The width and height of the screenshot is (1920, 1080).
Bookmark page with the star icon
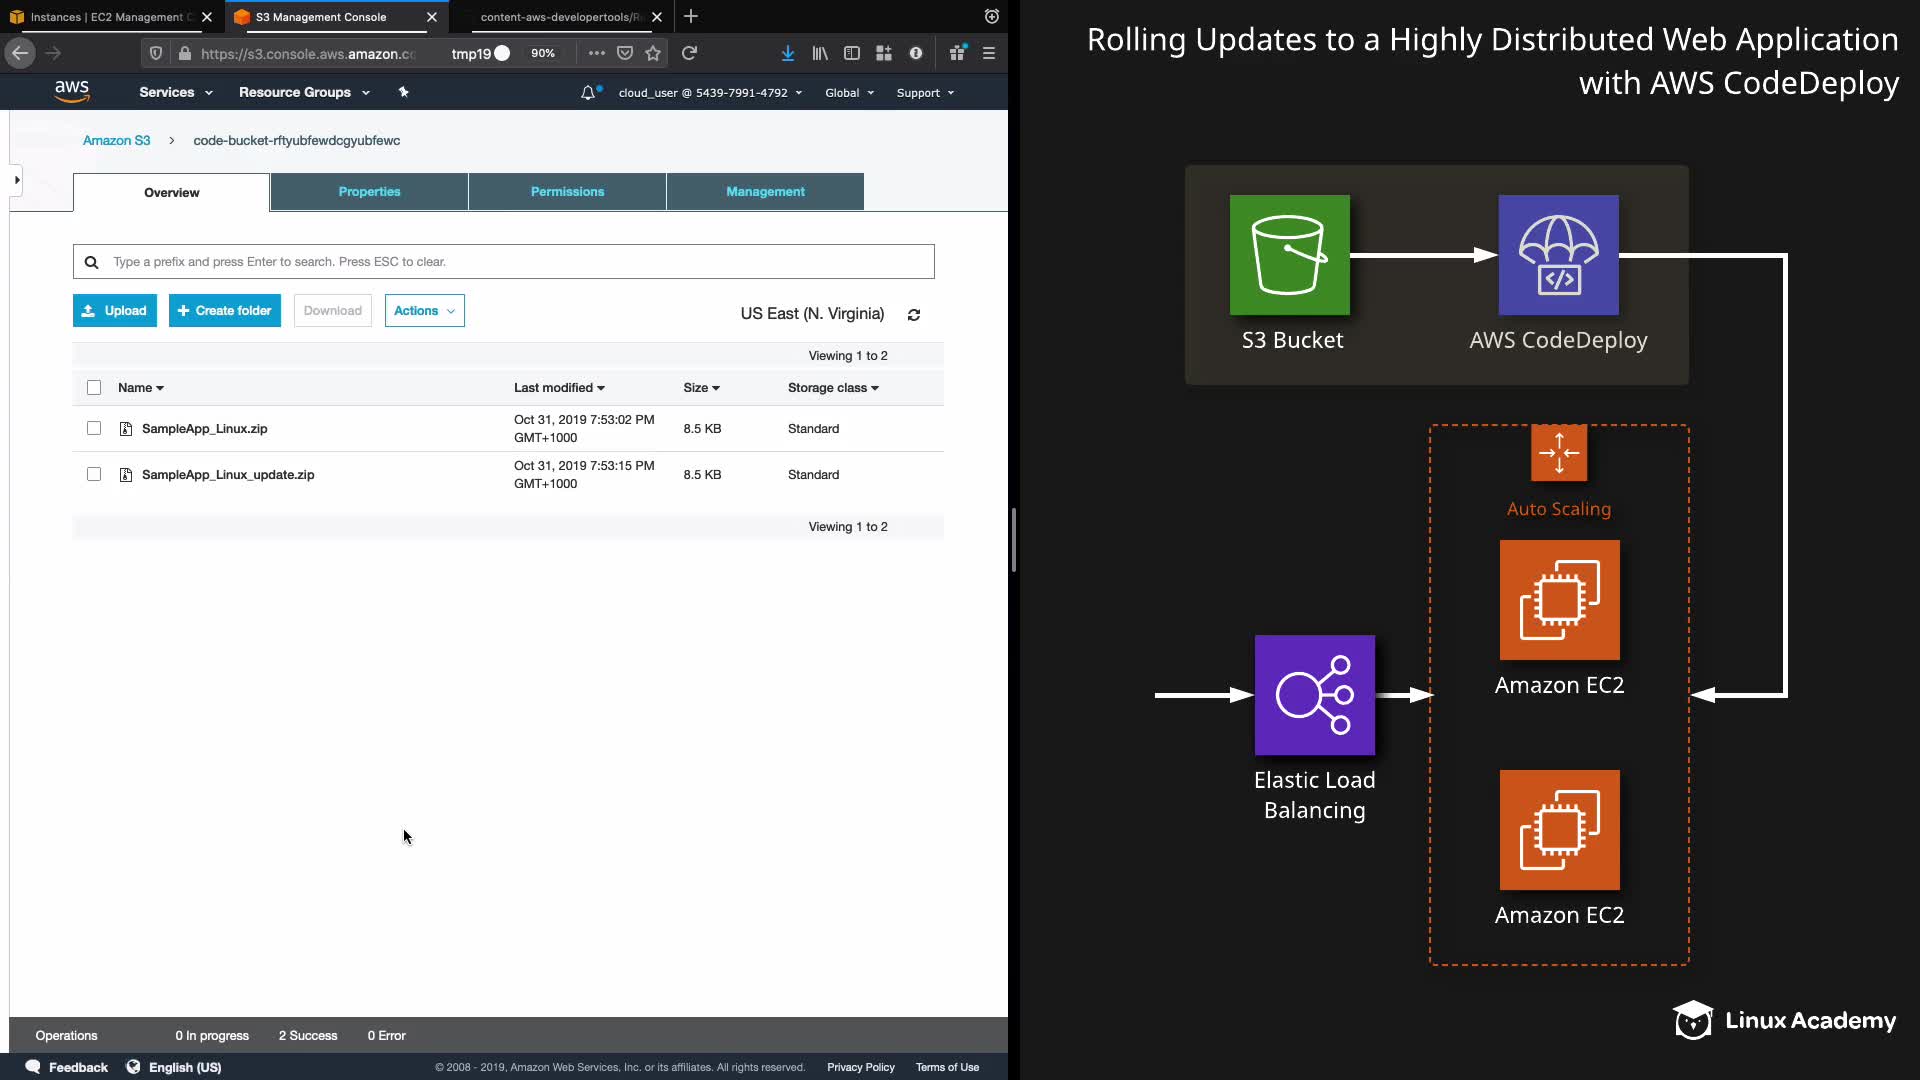coord(653,53)
